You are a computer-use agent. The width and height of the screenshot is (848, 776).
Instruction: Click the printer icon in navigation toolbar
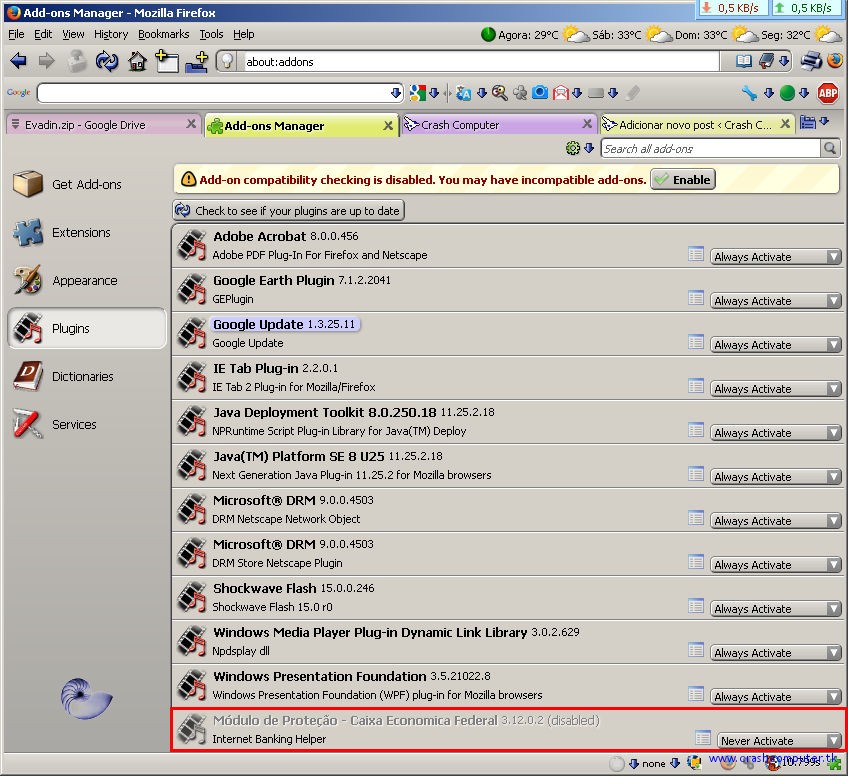[811, 61]
